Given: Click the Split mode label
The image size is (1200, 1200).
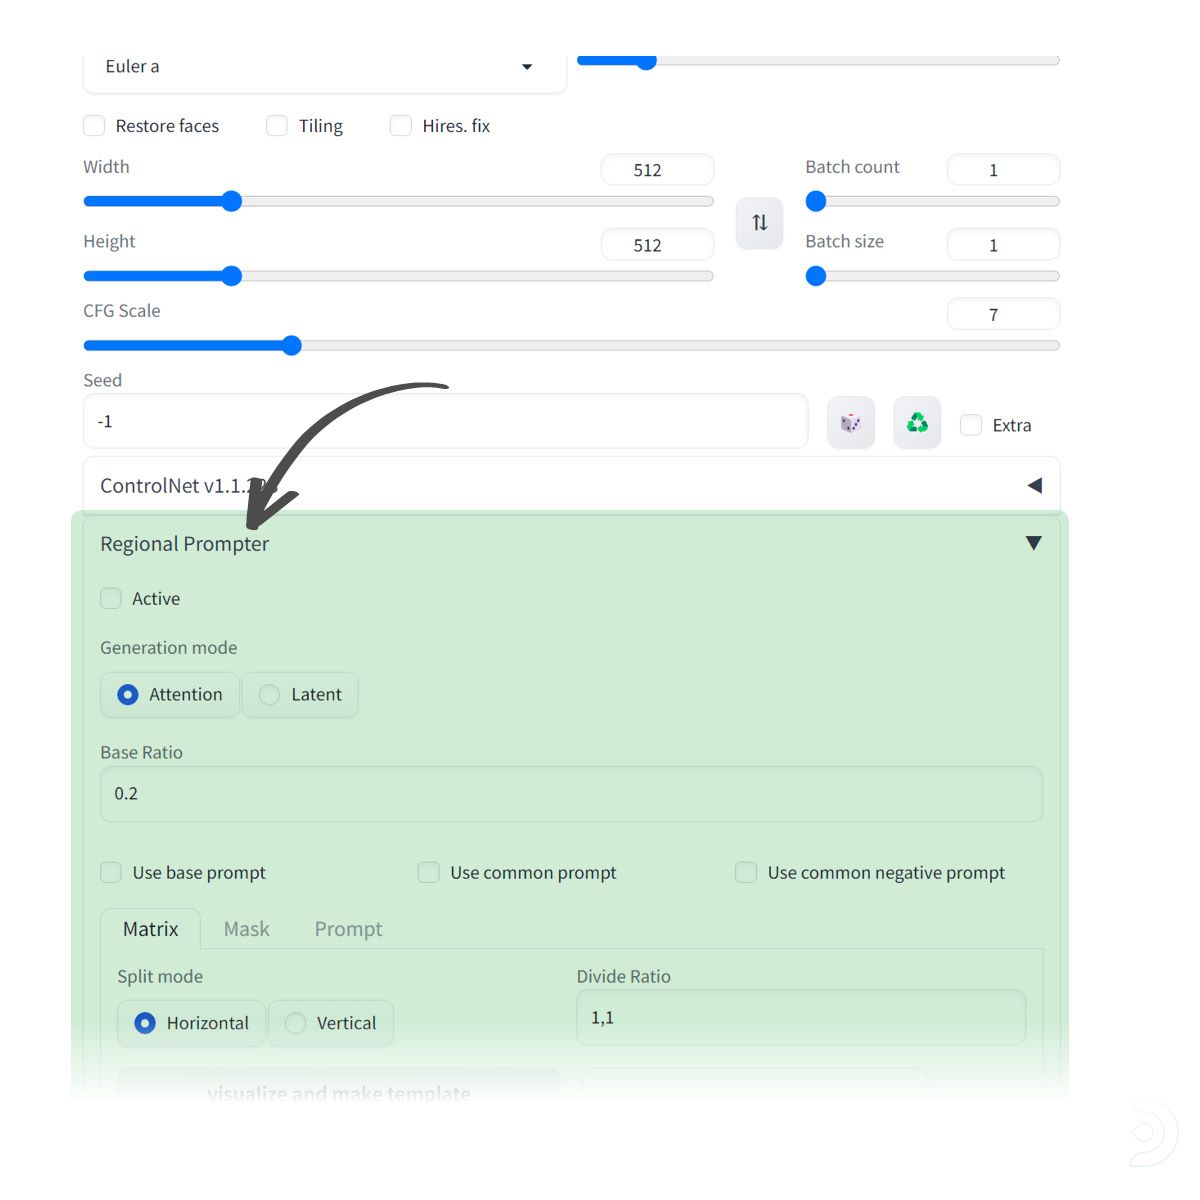Looking at the screenshot, I should coord(160,977).
